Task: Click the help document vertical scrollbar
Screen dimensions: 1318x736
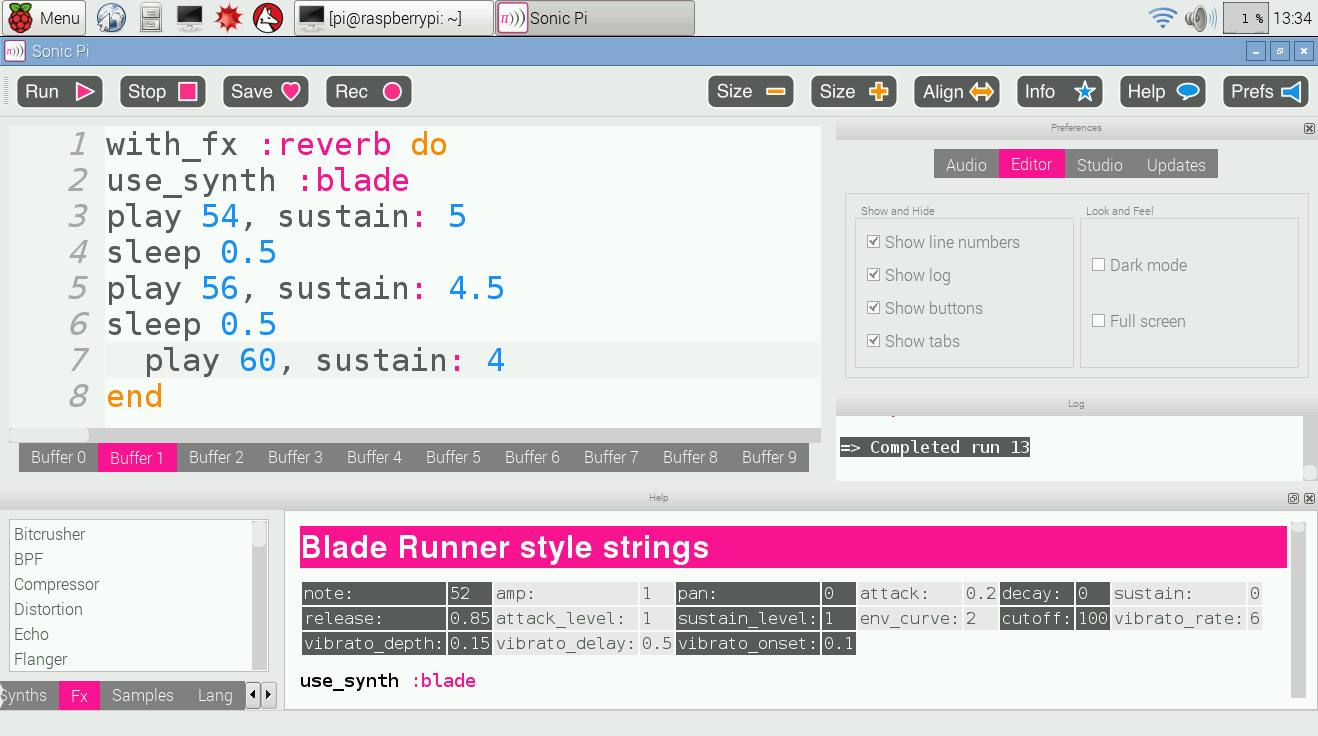Action: click(1298, 609)
